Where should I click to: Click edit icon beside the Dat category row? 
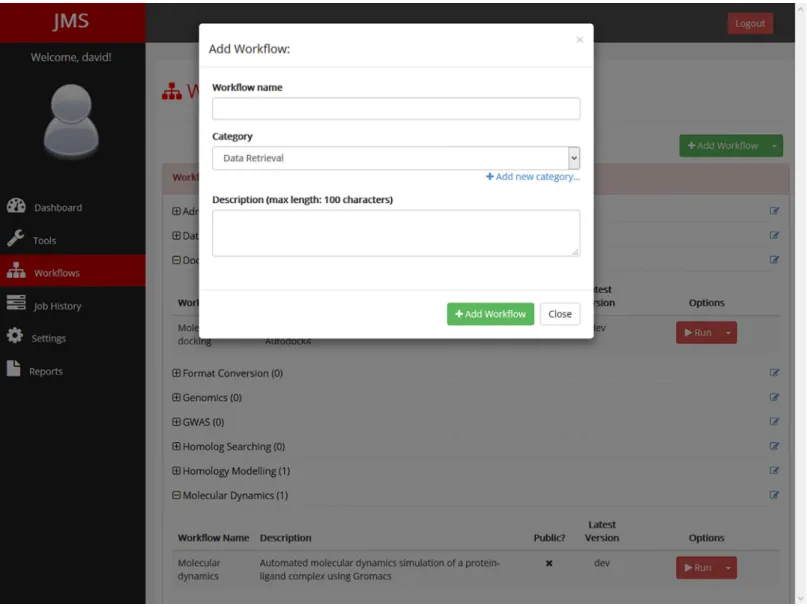(774, 236)
